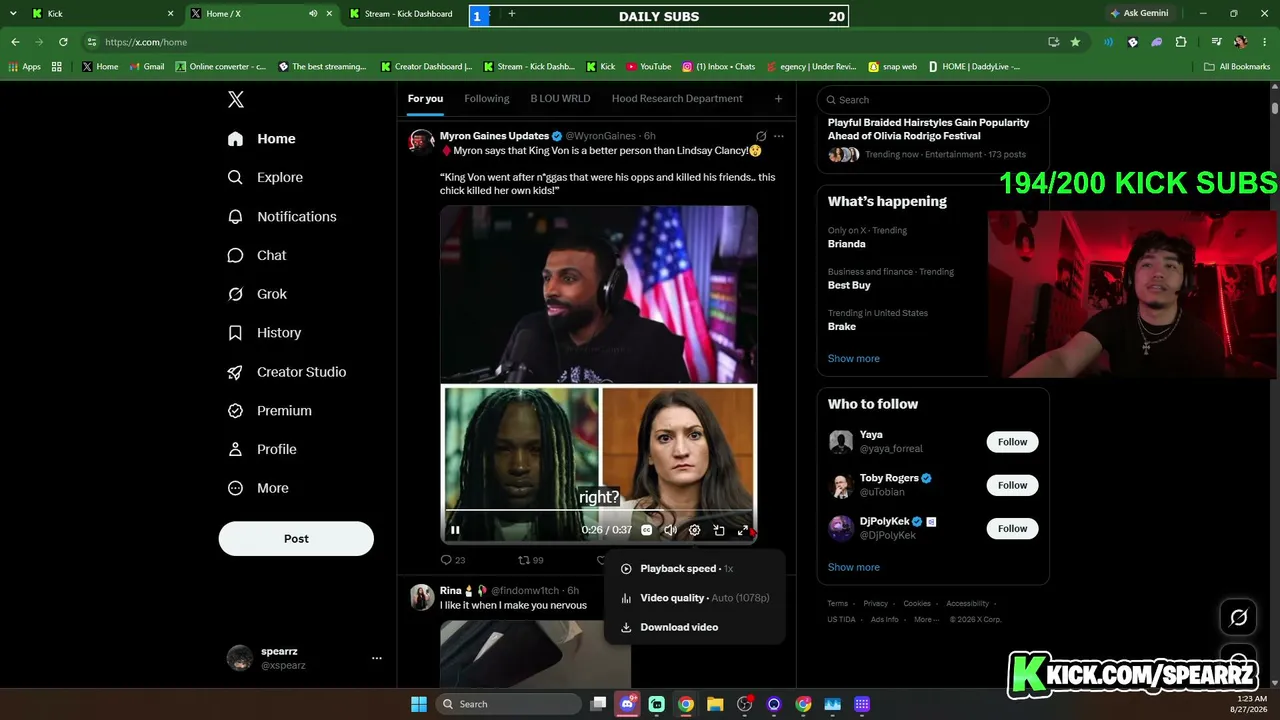The image size is (1280, 720).
Task: Click the video progress bar
Action: (598, 511)
